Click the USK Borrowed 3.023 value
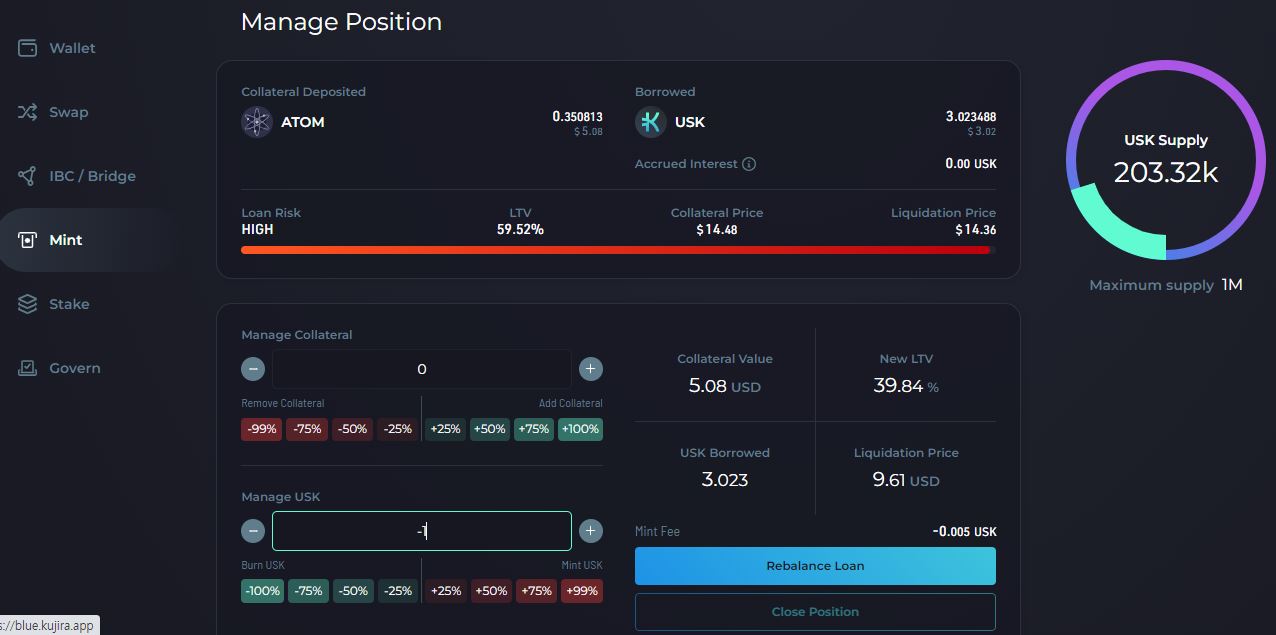The height and width of the screenshot is (635, 1276). (x=725, y=480)
